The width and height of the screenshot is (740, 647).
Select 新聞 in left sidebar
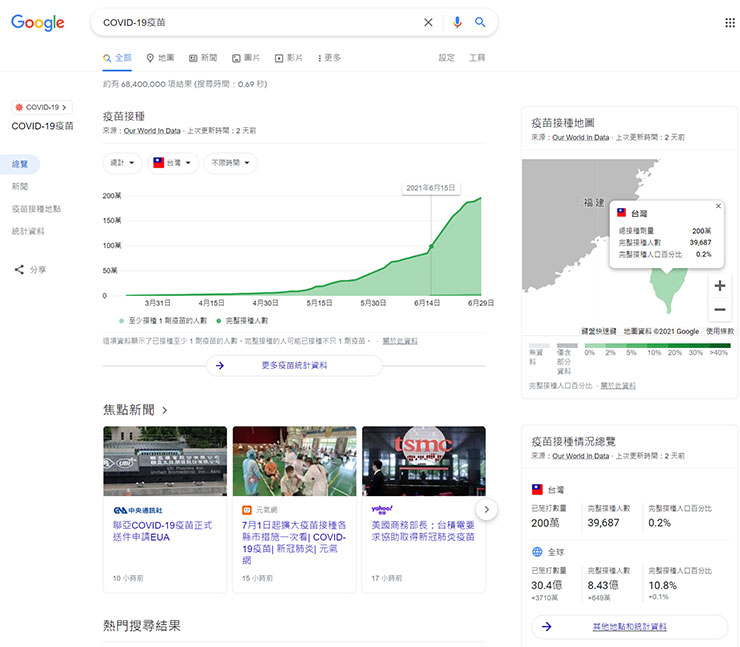pos(20,186)
